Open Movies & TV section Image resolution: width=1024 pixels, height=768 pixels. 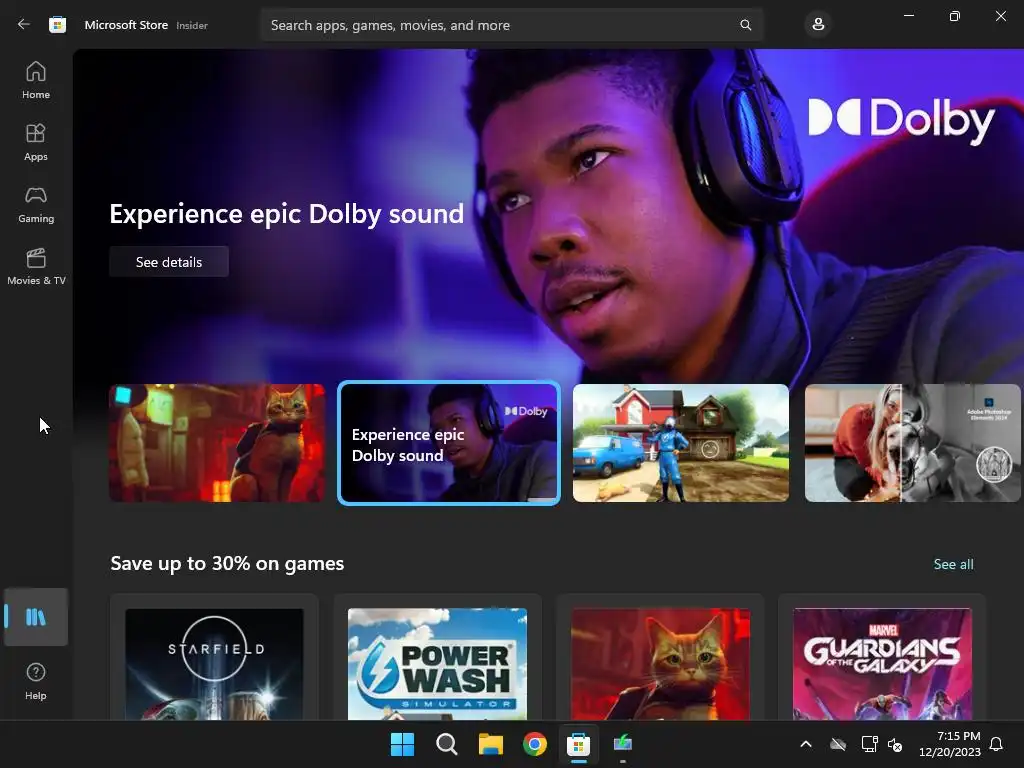(x=36, y=266)
